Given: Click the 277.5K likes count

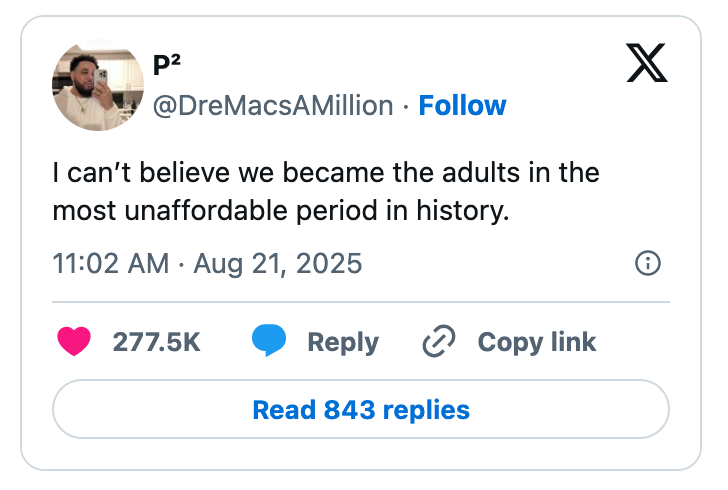Looking at the screenshot, I should pyautogui.click(x=156, y=342).
